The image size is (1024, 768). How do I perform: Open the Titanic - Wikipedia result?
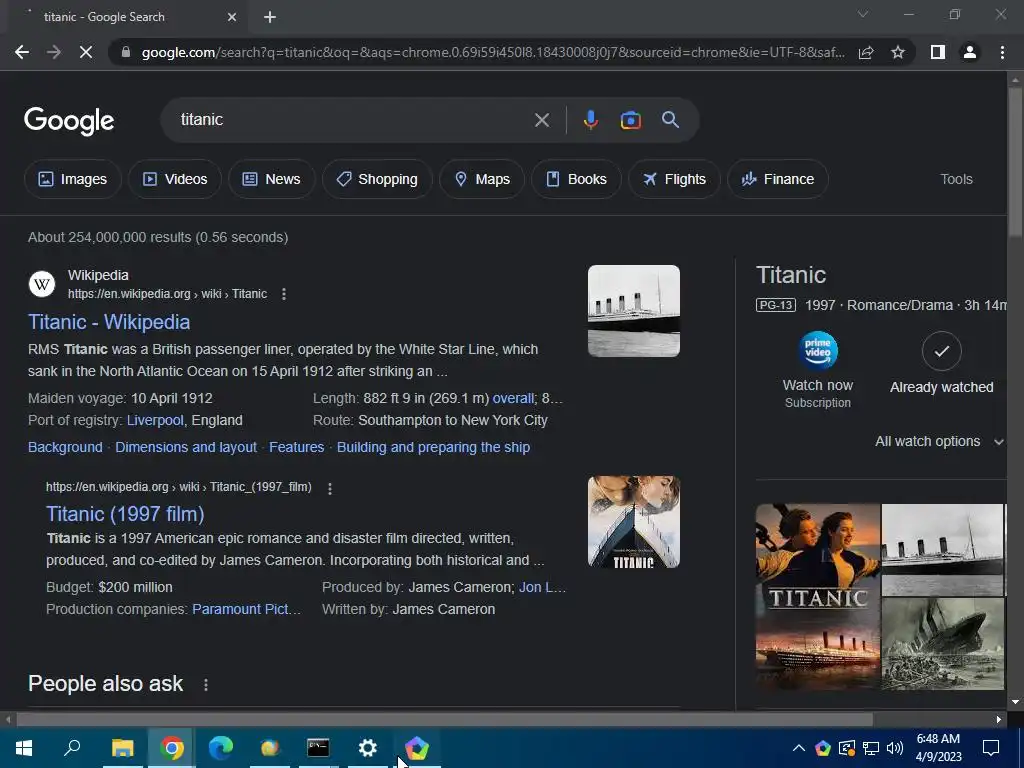[x=109, y=322]
